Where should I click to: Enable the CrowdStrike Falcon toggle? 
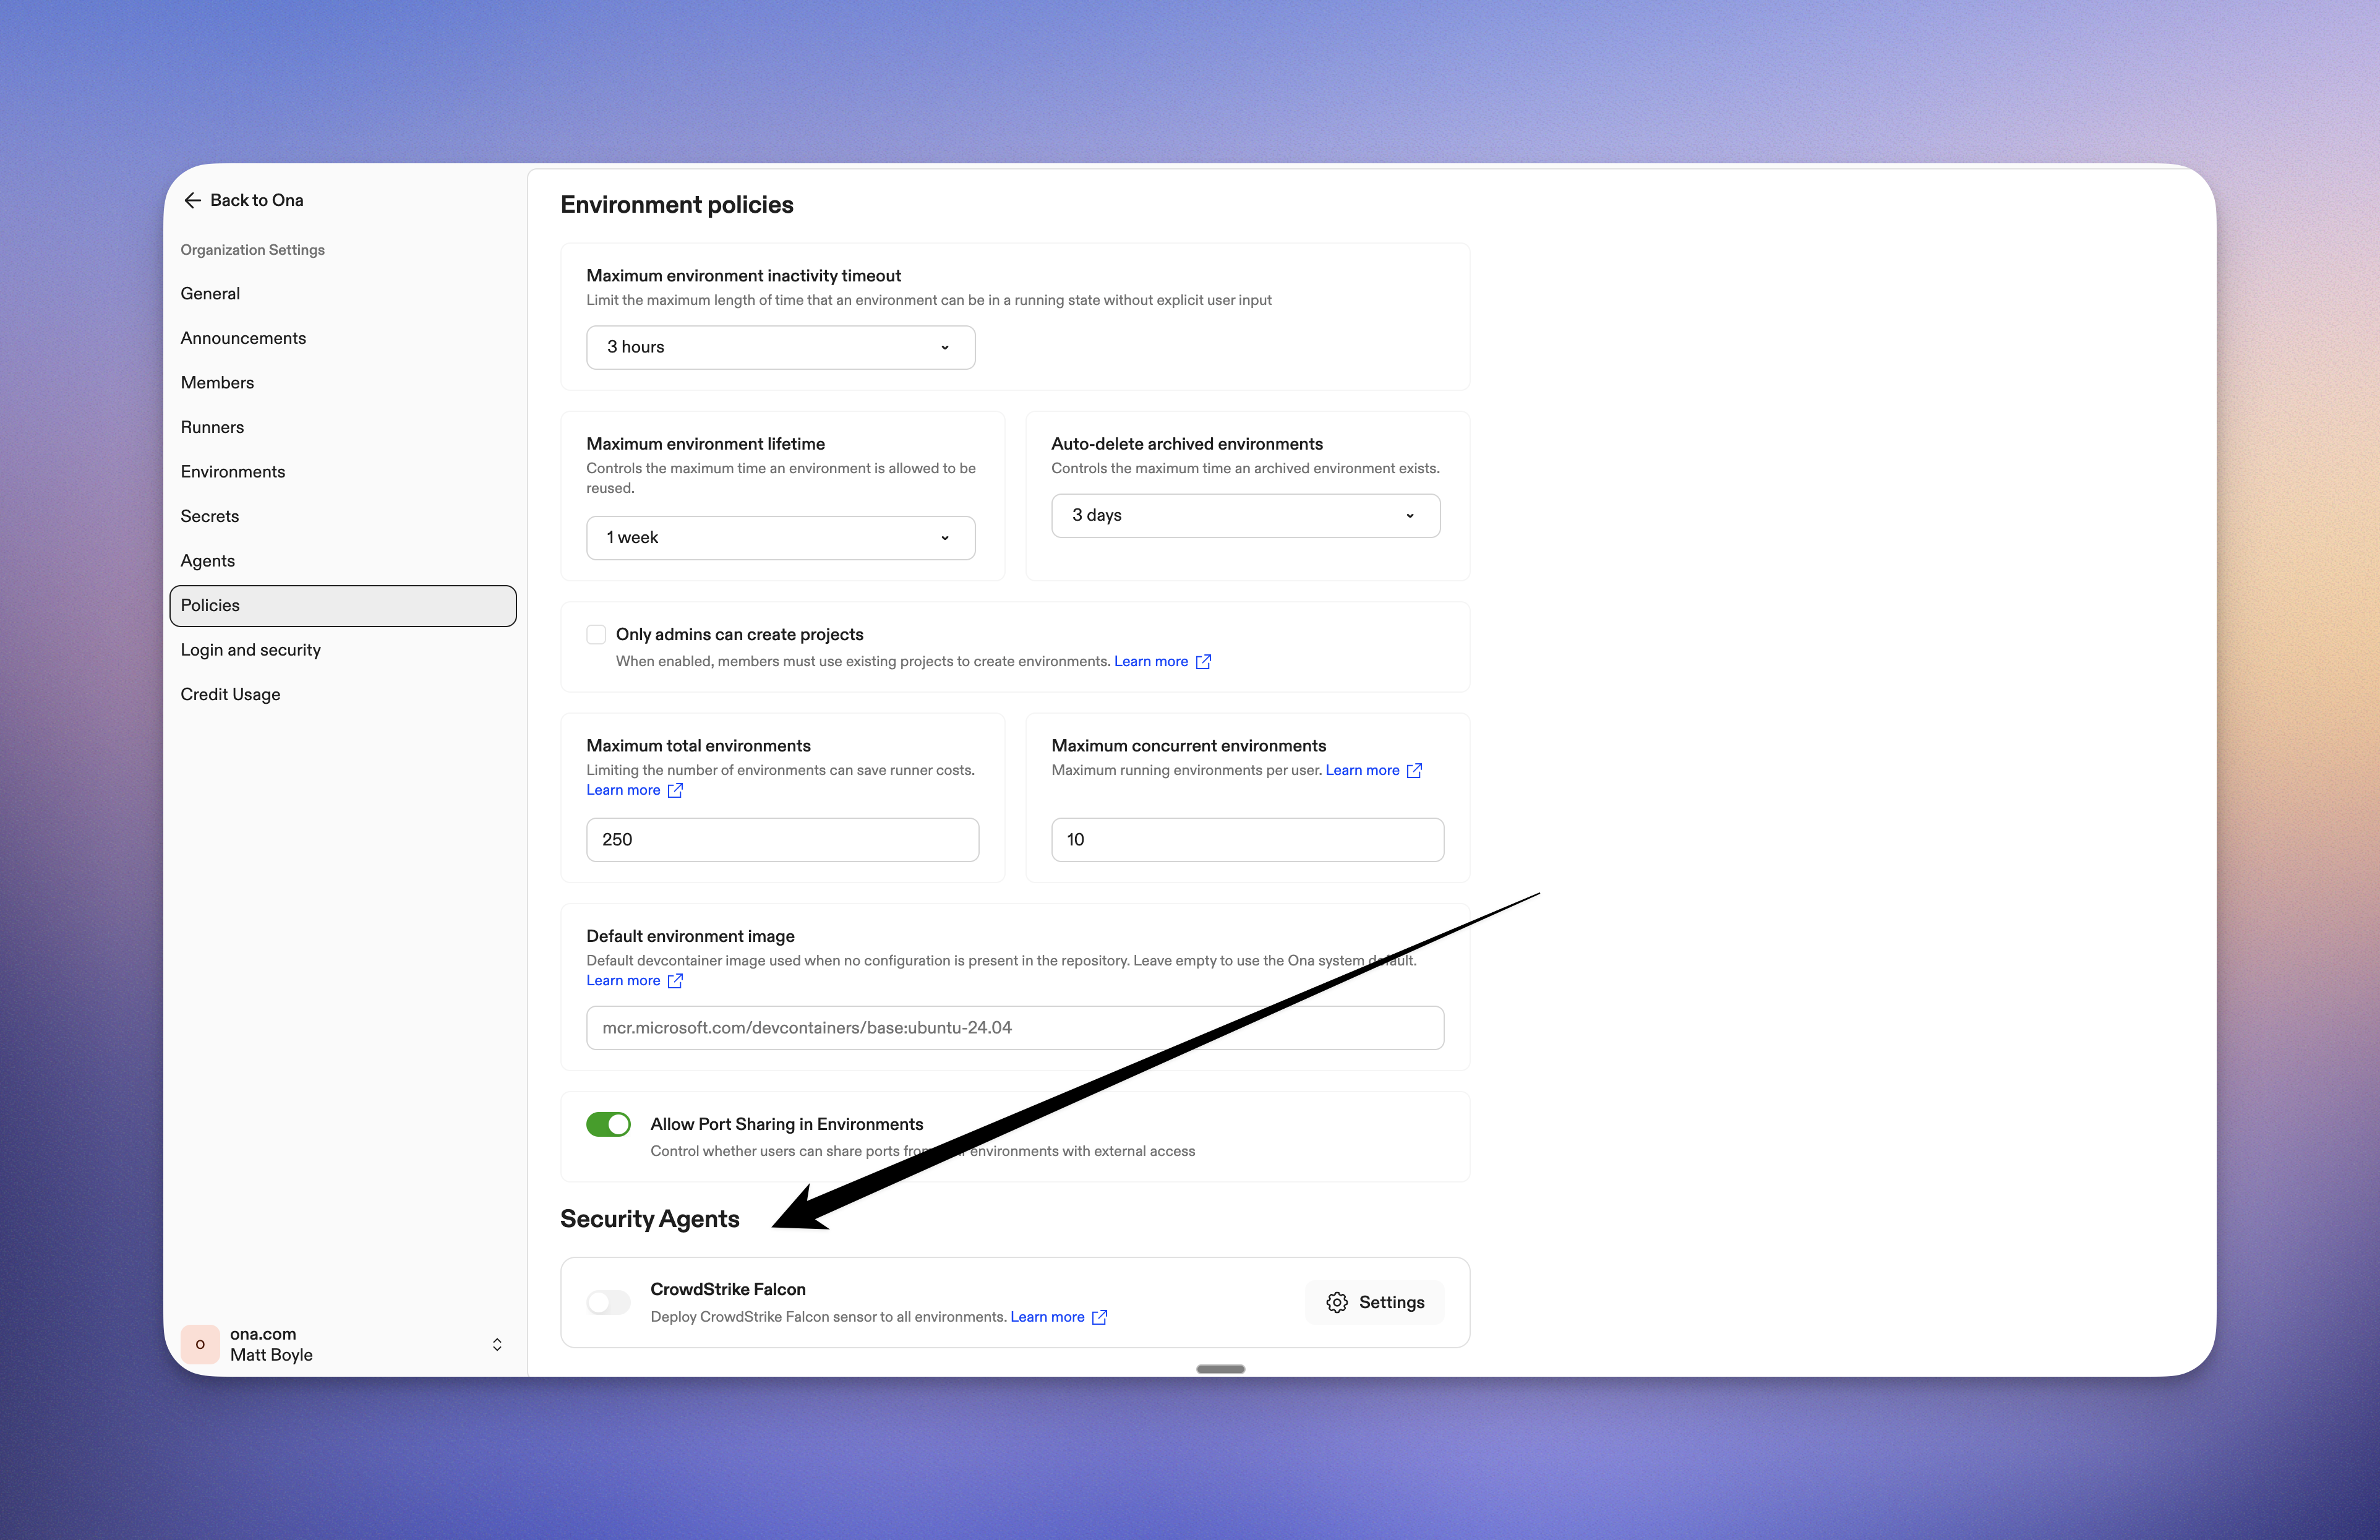tap(607, 1302)
